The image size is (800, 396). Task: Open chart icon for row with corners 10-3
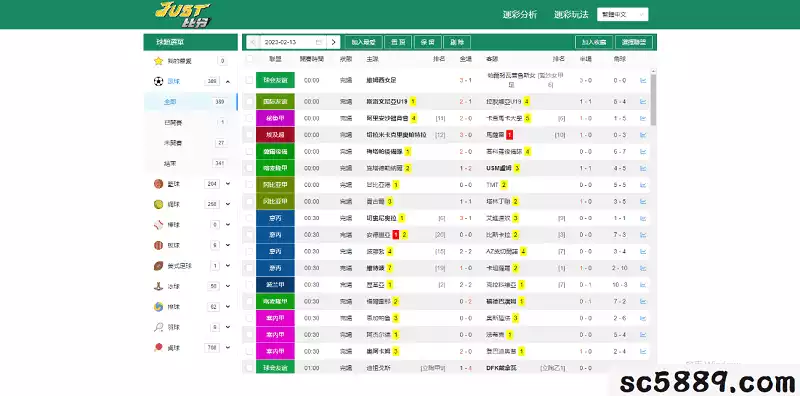[x=643, y=285]
